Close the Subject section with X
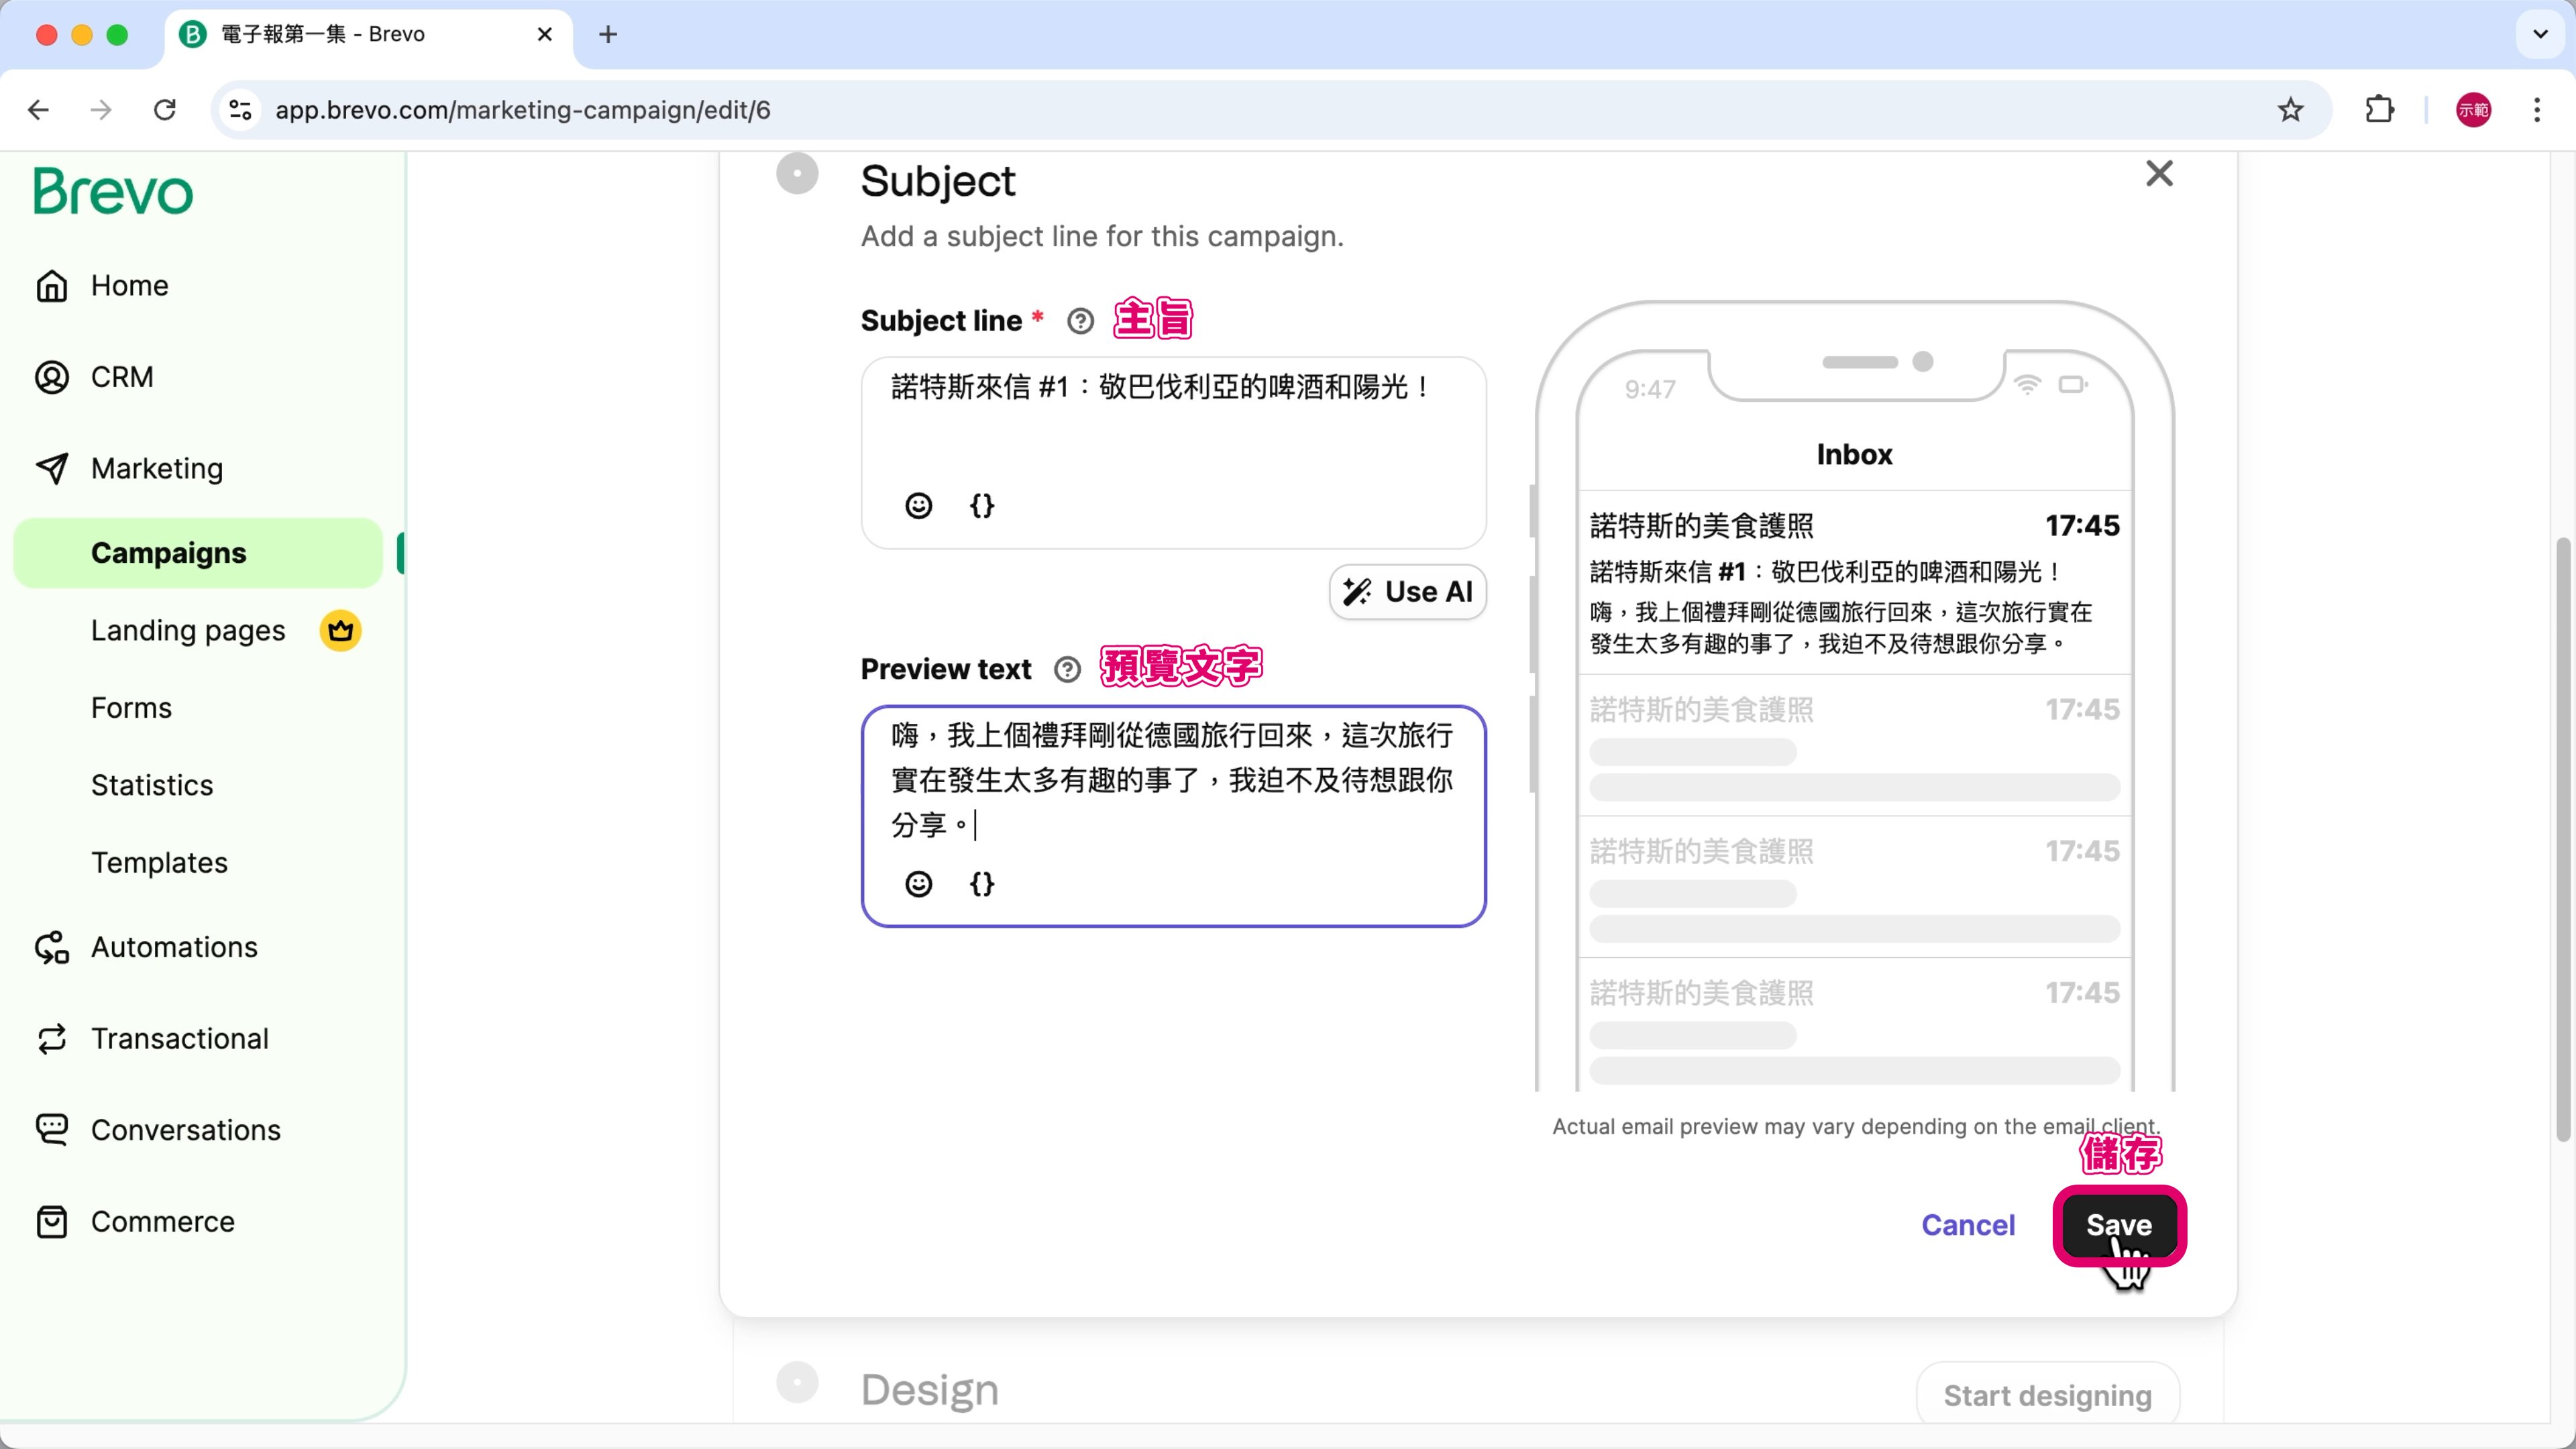This screenshot has height=1449, width=2576. point(2159,174)
